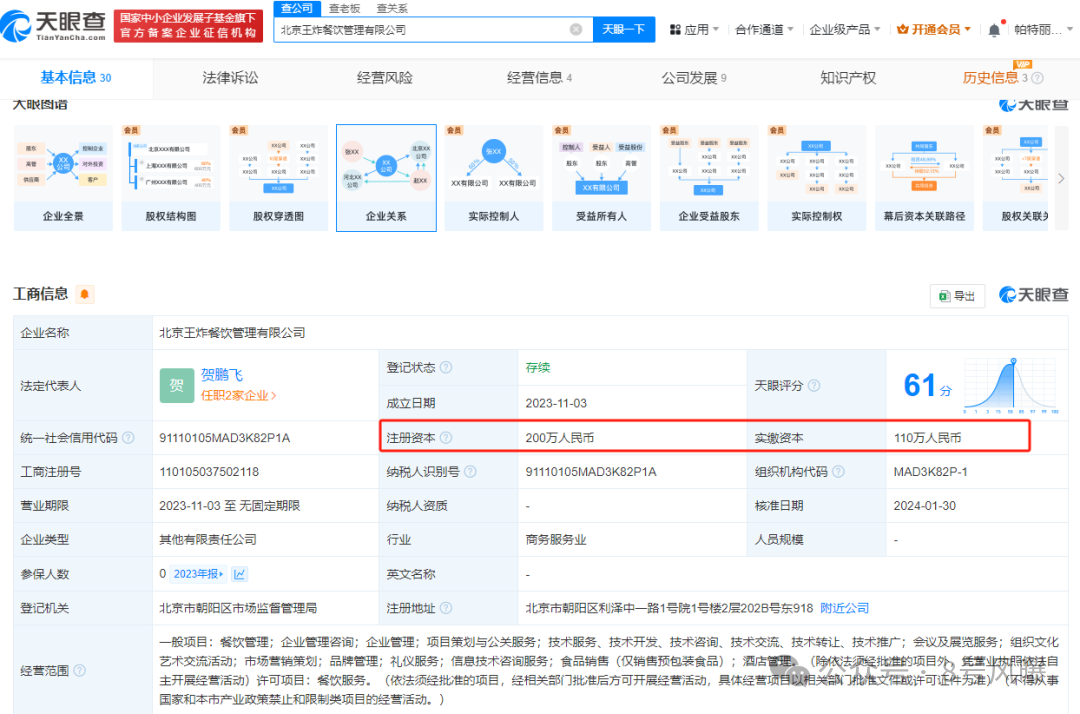Expand the 2023年报 selector
Image resolution: width=1080 pixels, height=714 pixels.
pyautogui.click(x=199, y=574)
